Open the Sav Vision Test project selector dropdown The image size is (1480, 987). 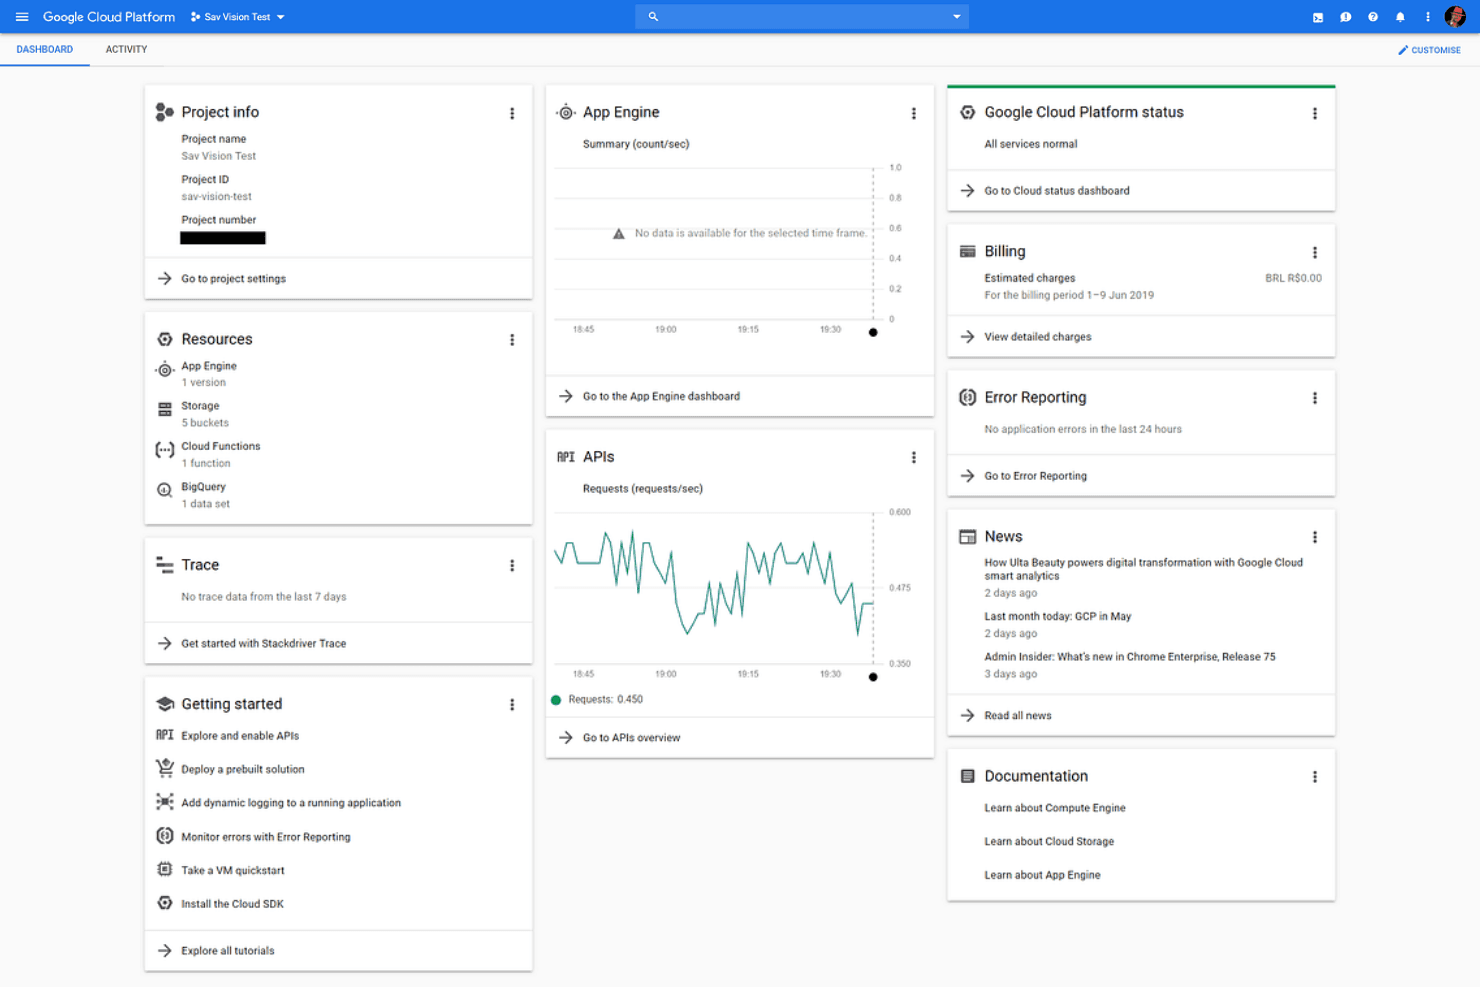(238, 17)
